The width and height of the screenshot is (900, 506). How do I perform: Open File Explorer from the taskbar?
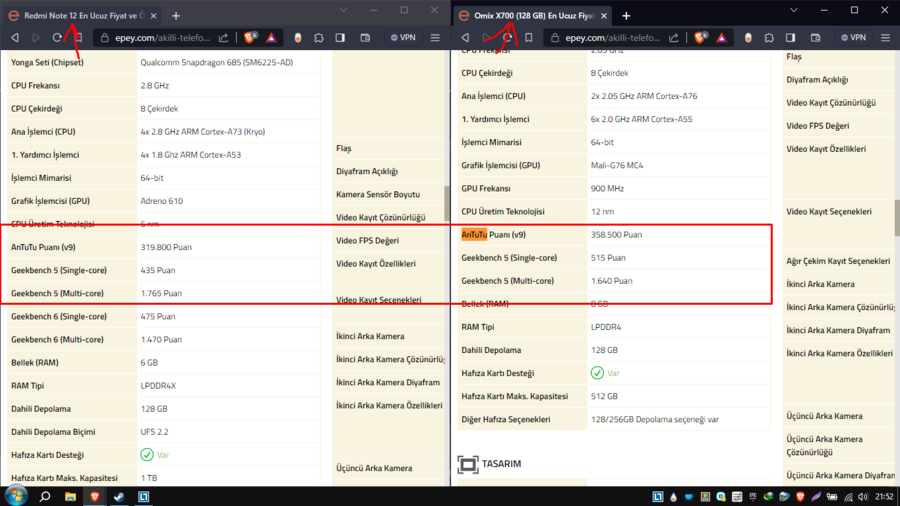pyautogui.click(x=70, y=497)
